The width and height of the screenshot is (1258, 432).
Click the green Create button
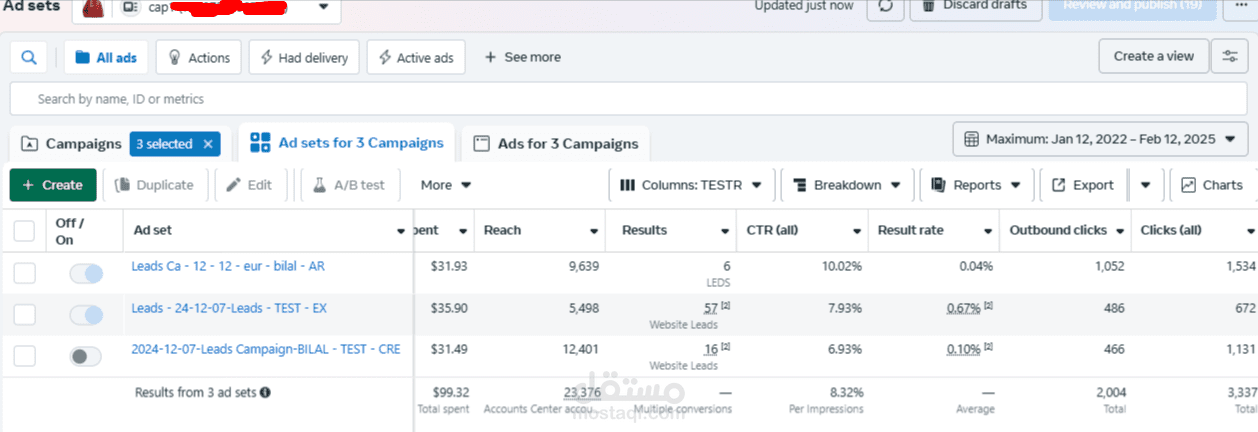pyautogui.click(x=53, y=185)
